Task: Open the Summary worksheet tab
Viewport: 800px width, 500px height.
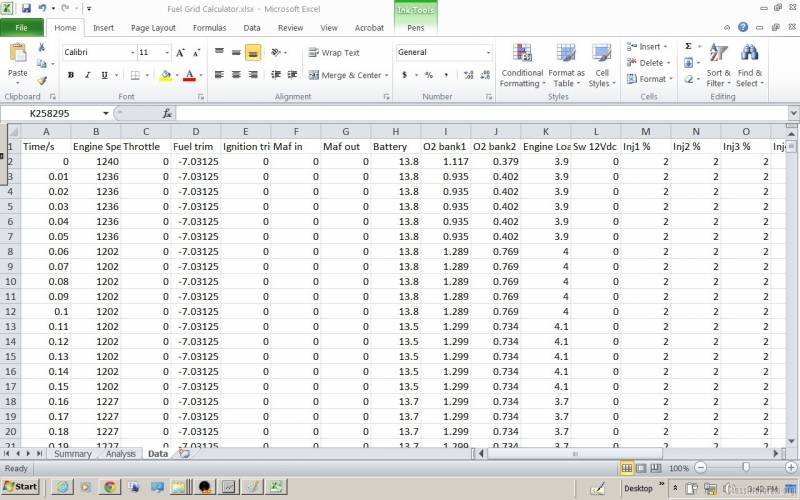Action: pyautogui.click(x=72, y=454)
